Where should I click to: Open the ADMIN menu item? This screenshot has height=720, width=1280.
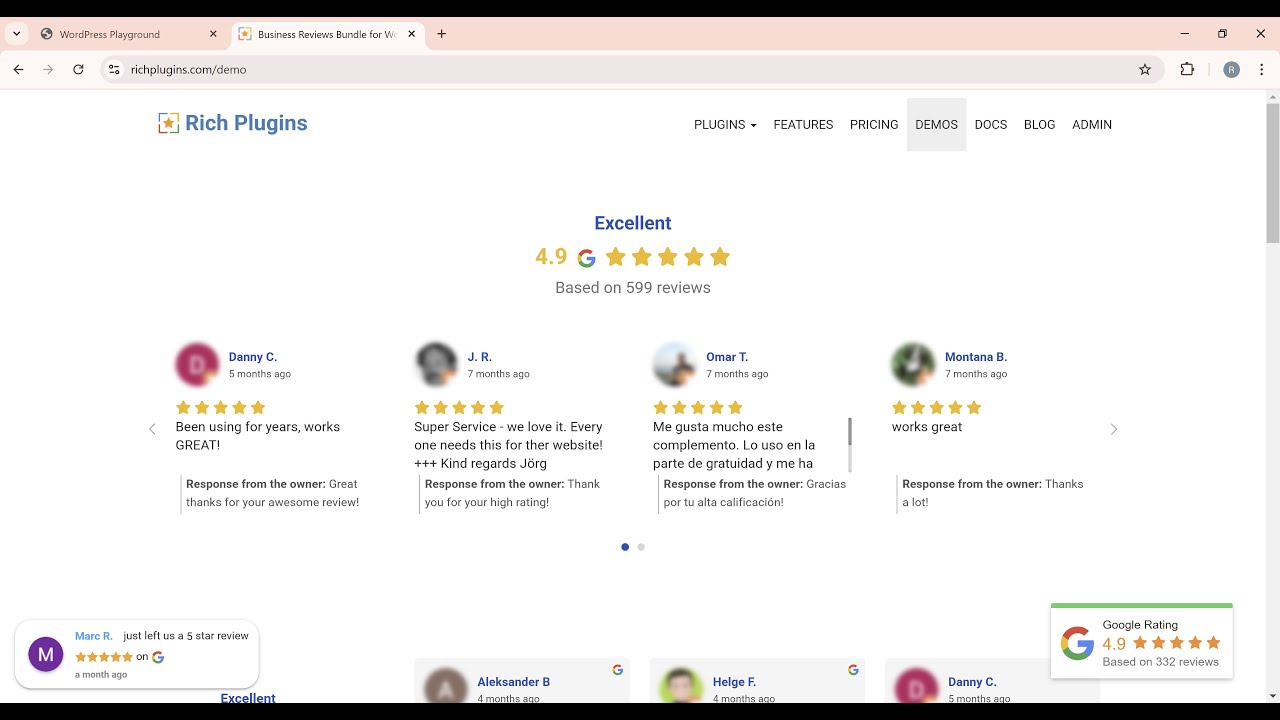pyautogui.click(x=1092, y=125)
